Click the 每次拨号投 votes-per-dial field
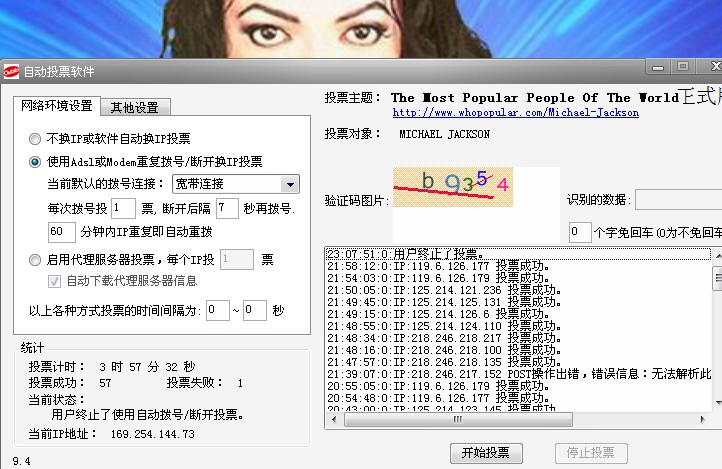The width and height of the screenshot is (722, 469). (123, 208)
